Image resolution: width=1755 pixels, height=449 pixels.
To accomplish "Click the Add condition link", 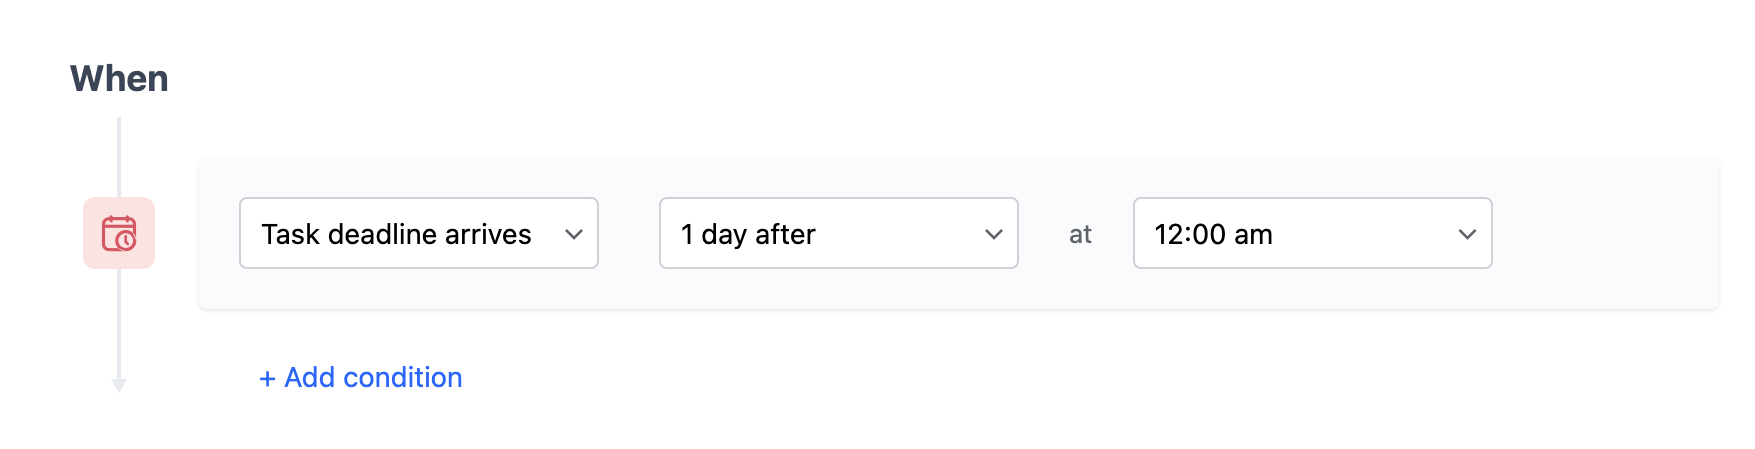I will (x=361, y=377).
